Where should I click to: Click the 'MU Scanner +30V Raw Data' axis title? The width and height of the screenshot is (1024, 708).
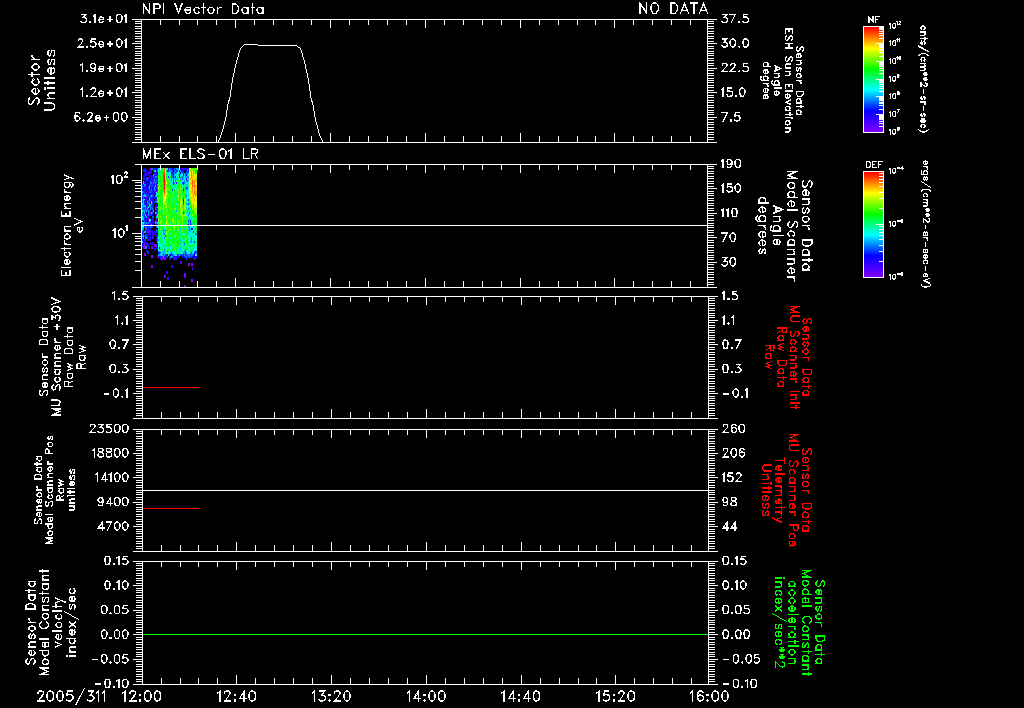tap(63, 357)
